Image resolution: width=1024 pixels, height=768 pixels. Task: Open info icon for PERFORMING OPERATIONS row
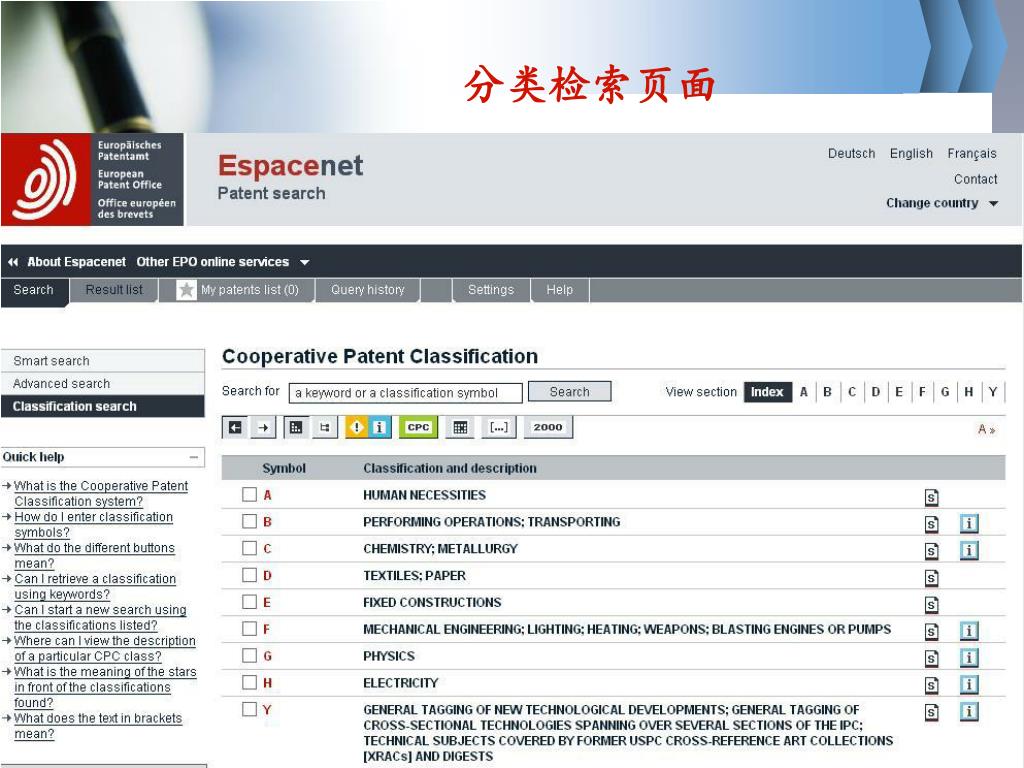coord(969,524)
